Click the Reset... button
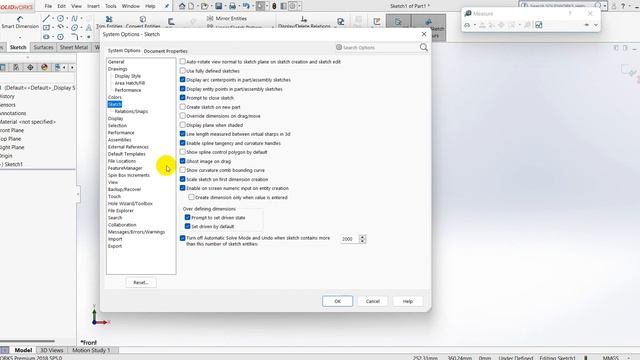The height and width of the screenshot is (360, 640). 141,282
